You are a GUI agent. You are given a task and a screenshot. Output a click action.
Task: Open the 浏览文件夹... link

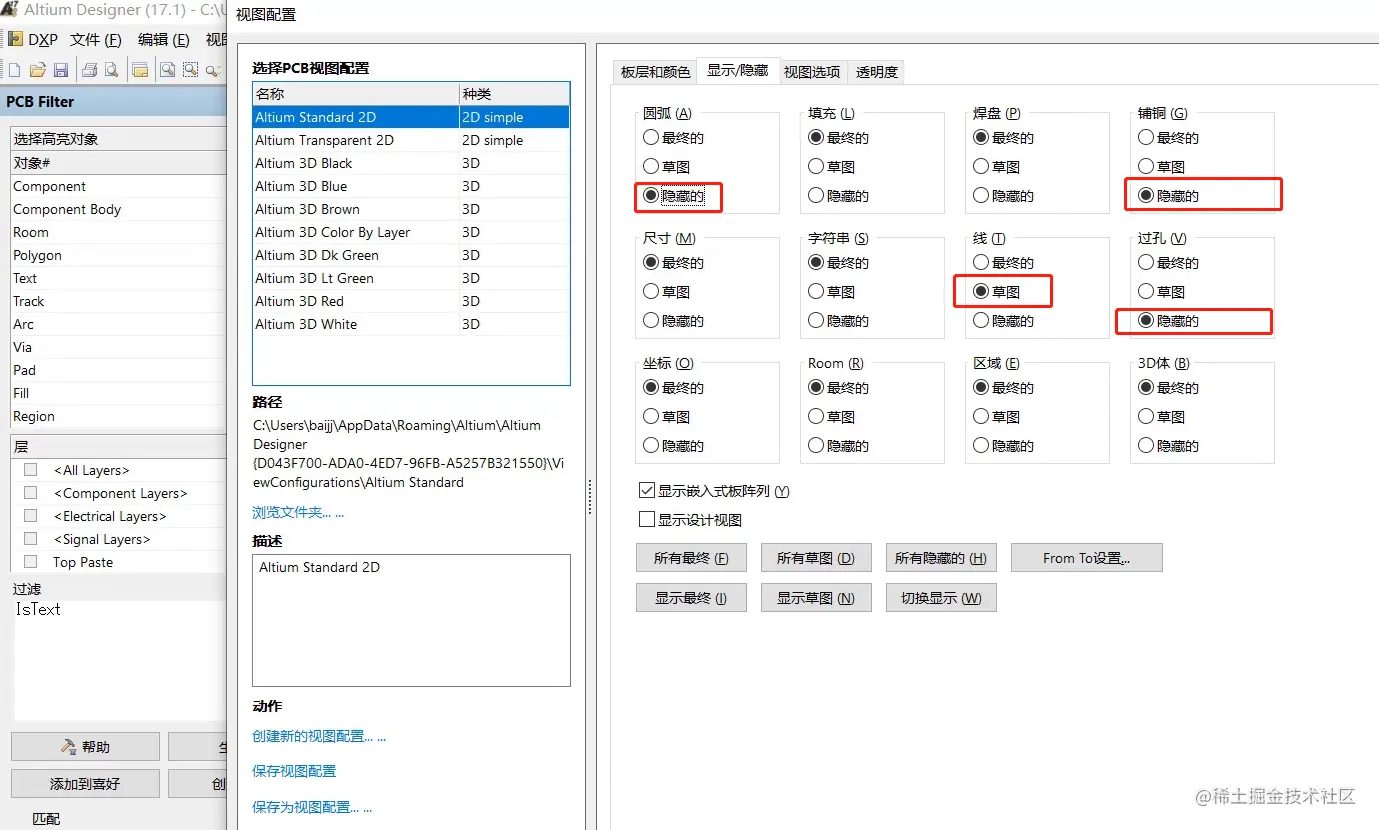point(298,512)
